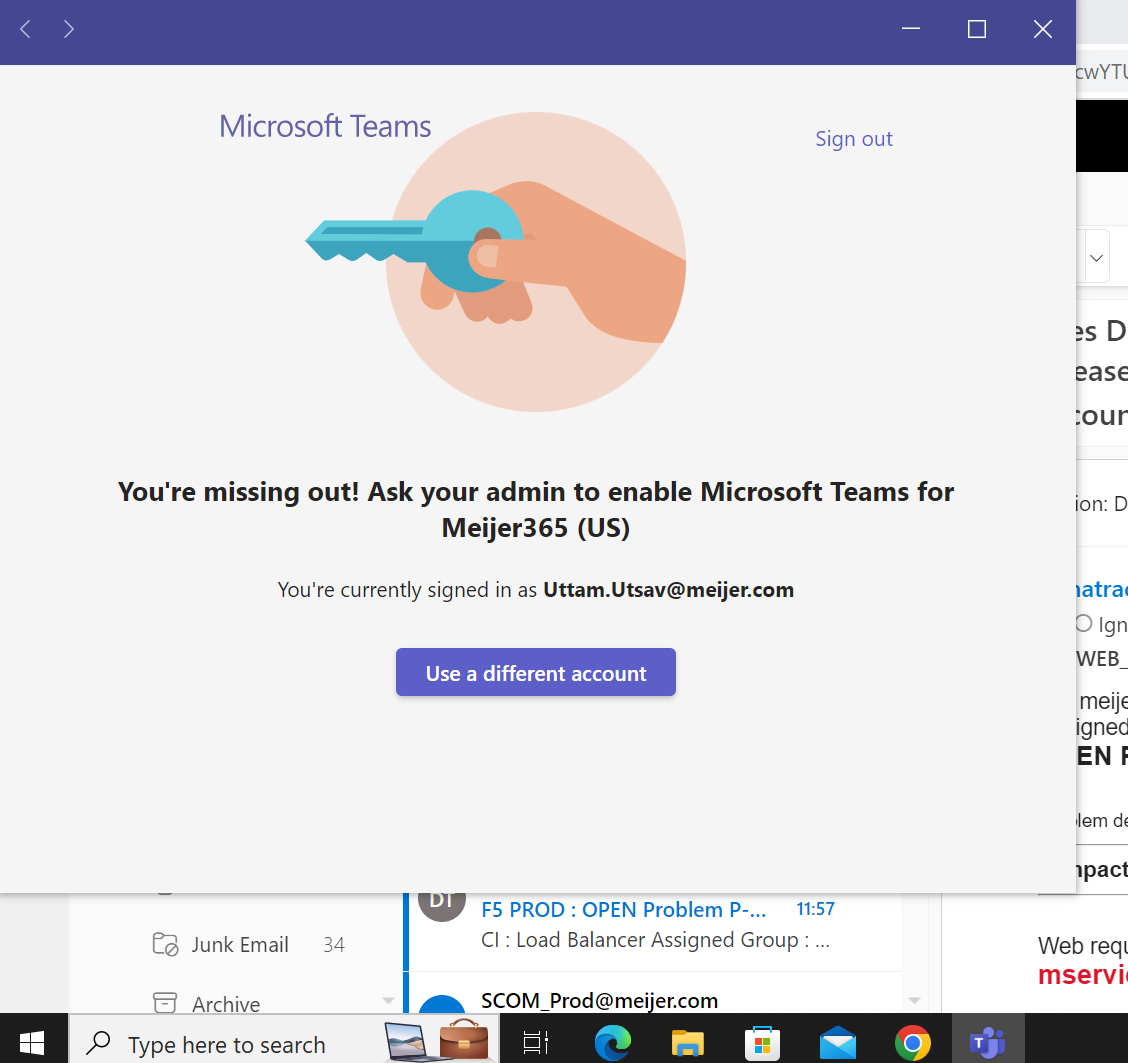Click the folder pane scroll-down arrow in Outlook

(x=388, y=1000)
